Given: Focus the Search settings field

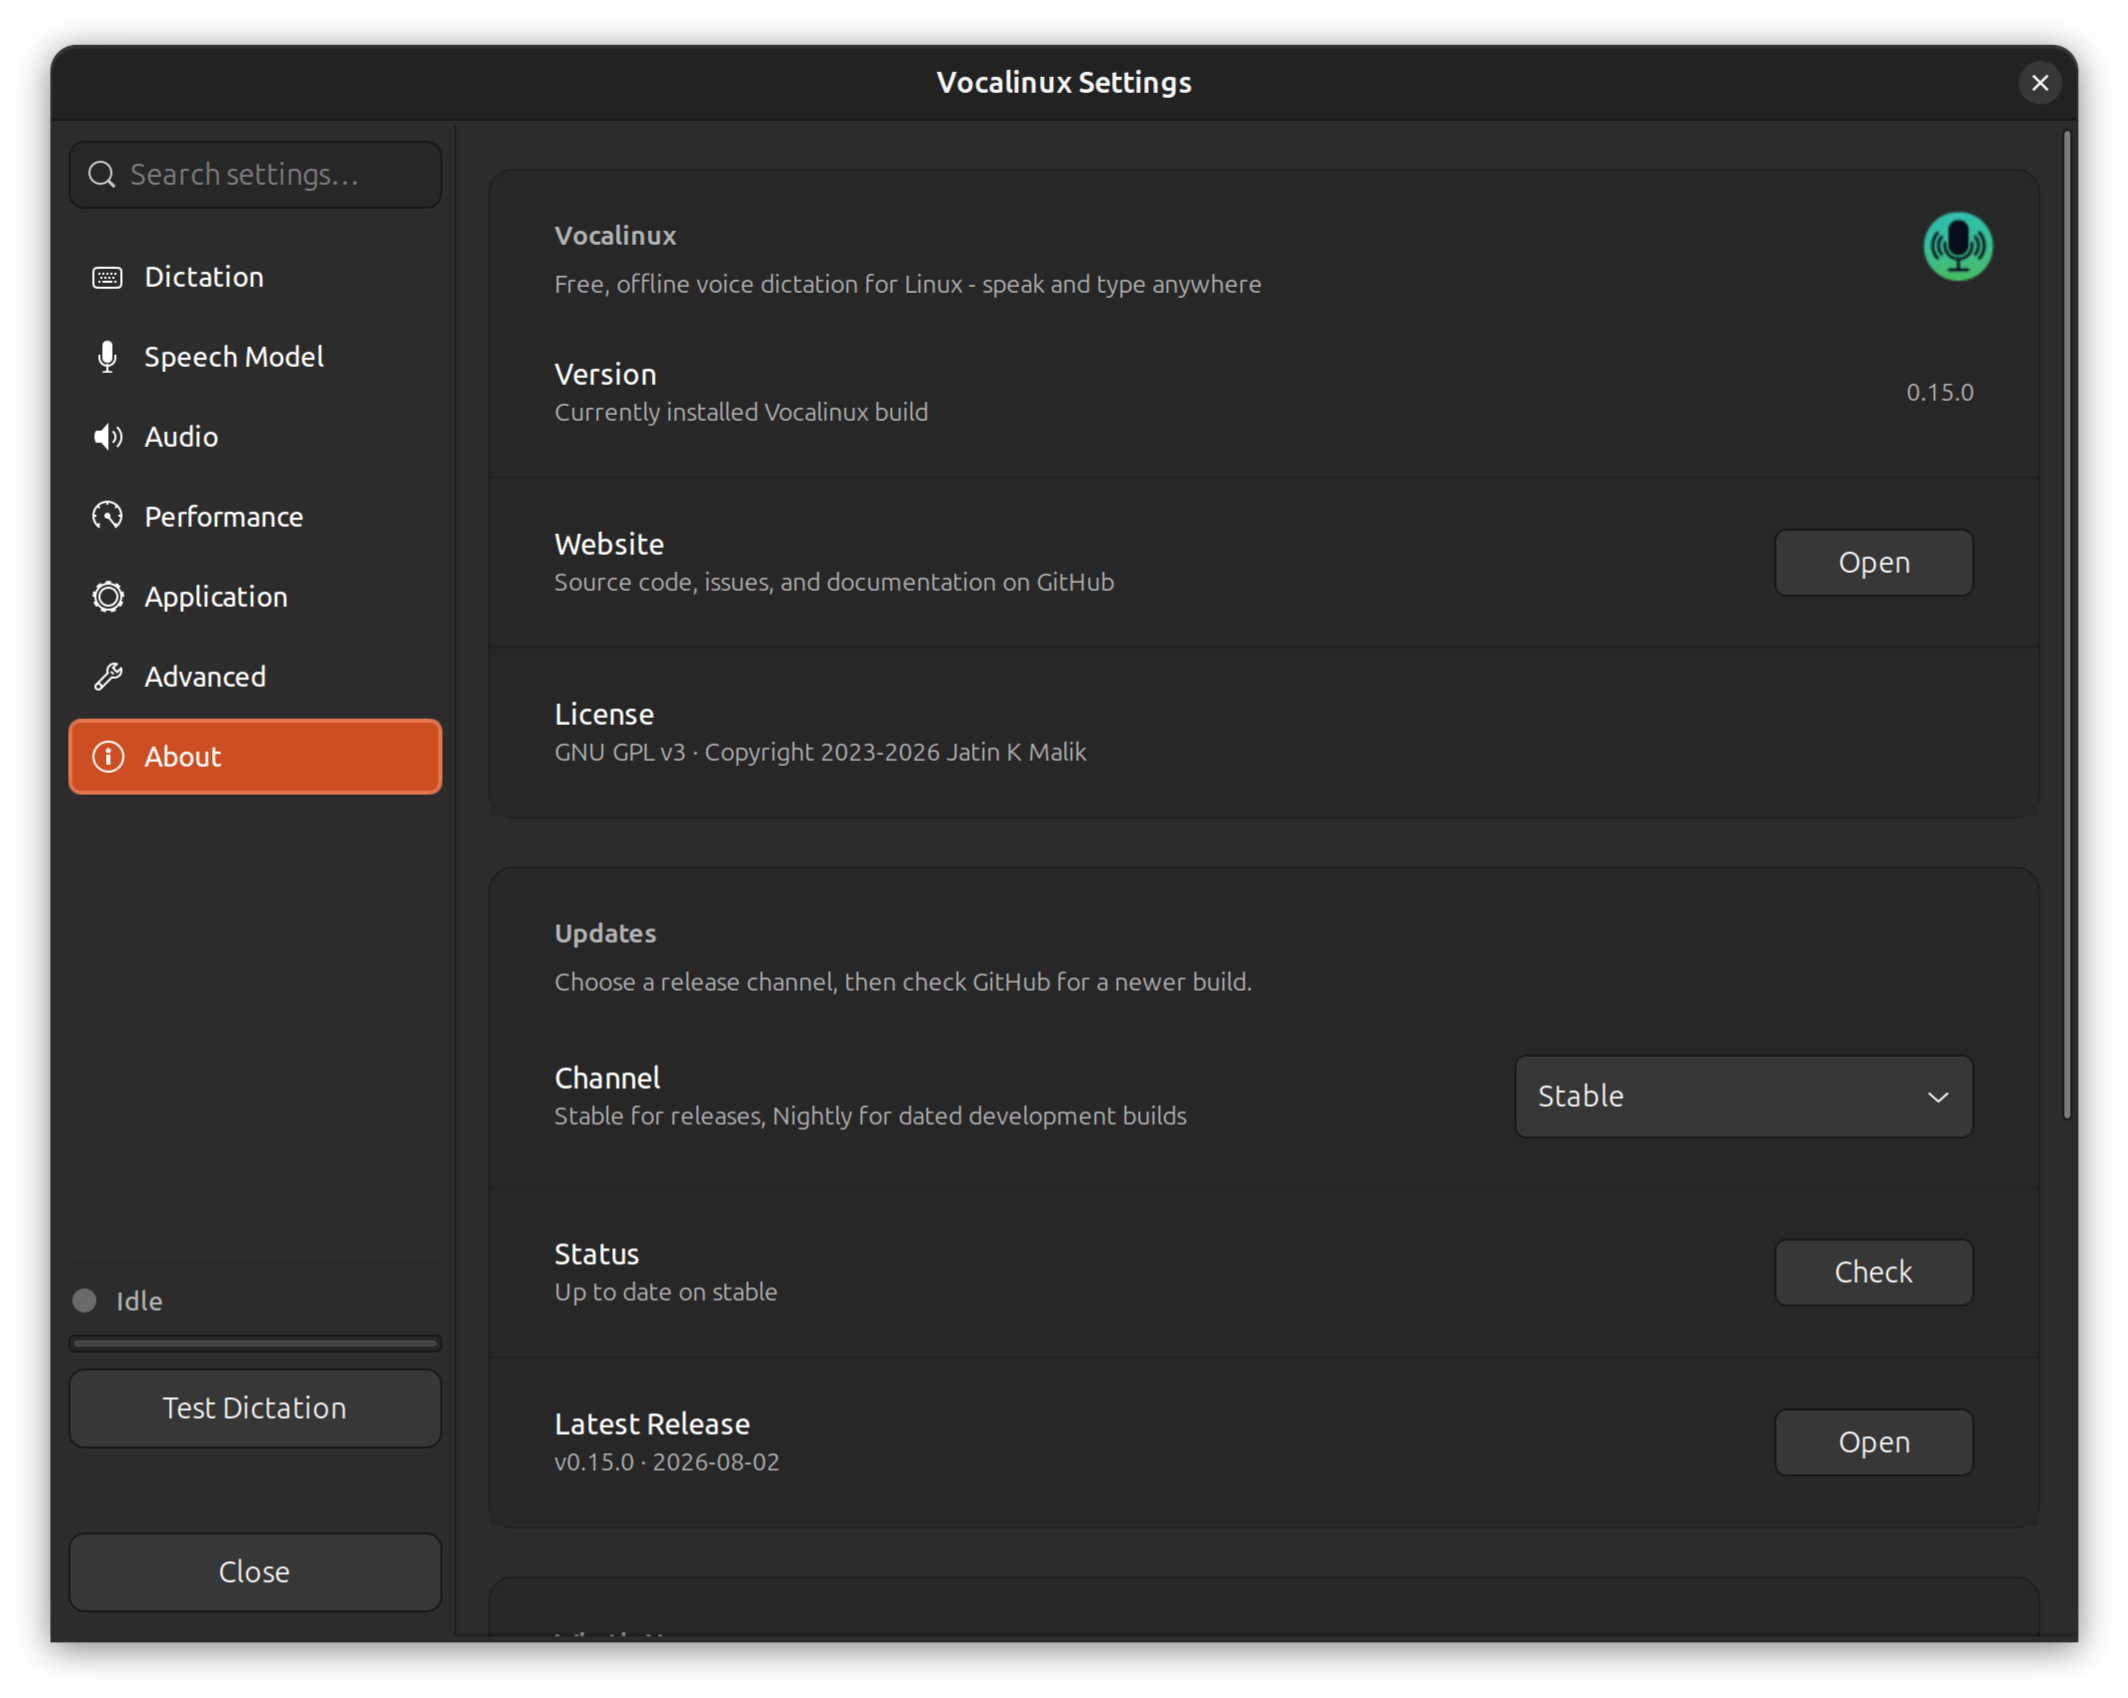Looking at the screenshot, I should point(255,175).
